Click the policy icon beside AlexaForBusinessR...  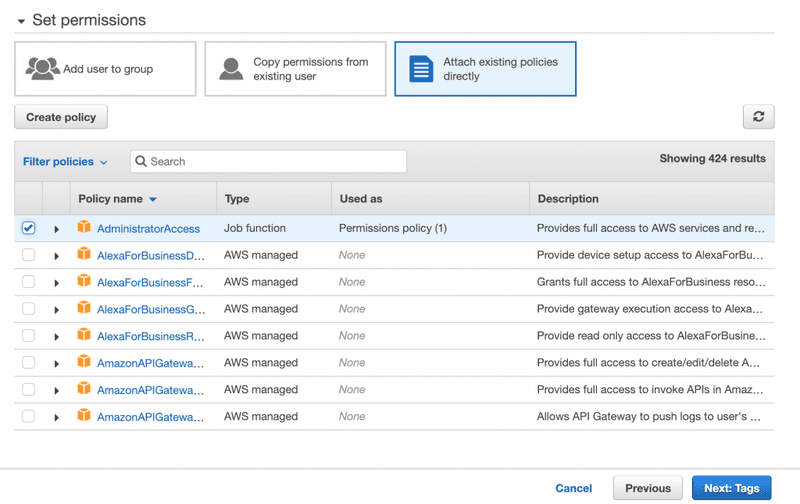tap(84, 335)
